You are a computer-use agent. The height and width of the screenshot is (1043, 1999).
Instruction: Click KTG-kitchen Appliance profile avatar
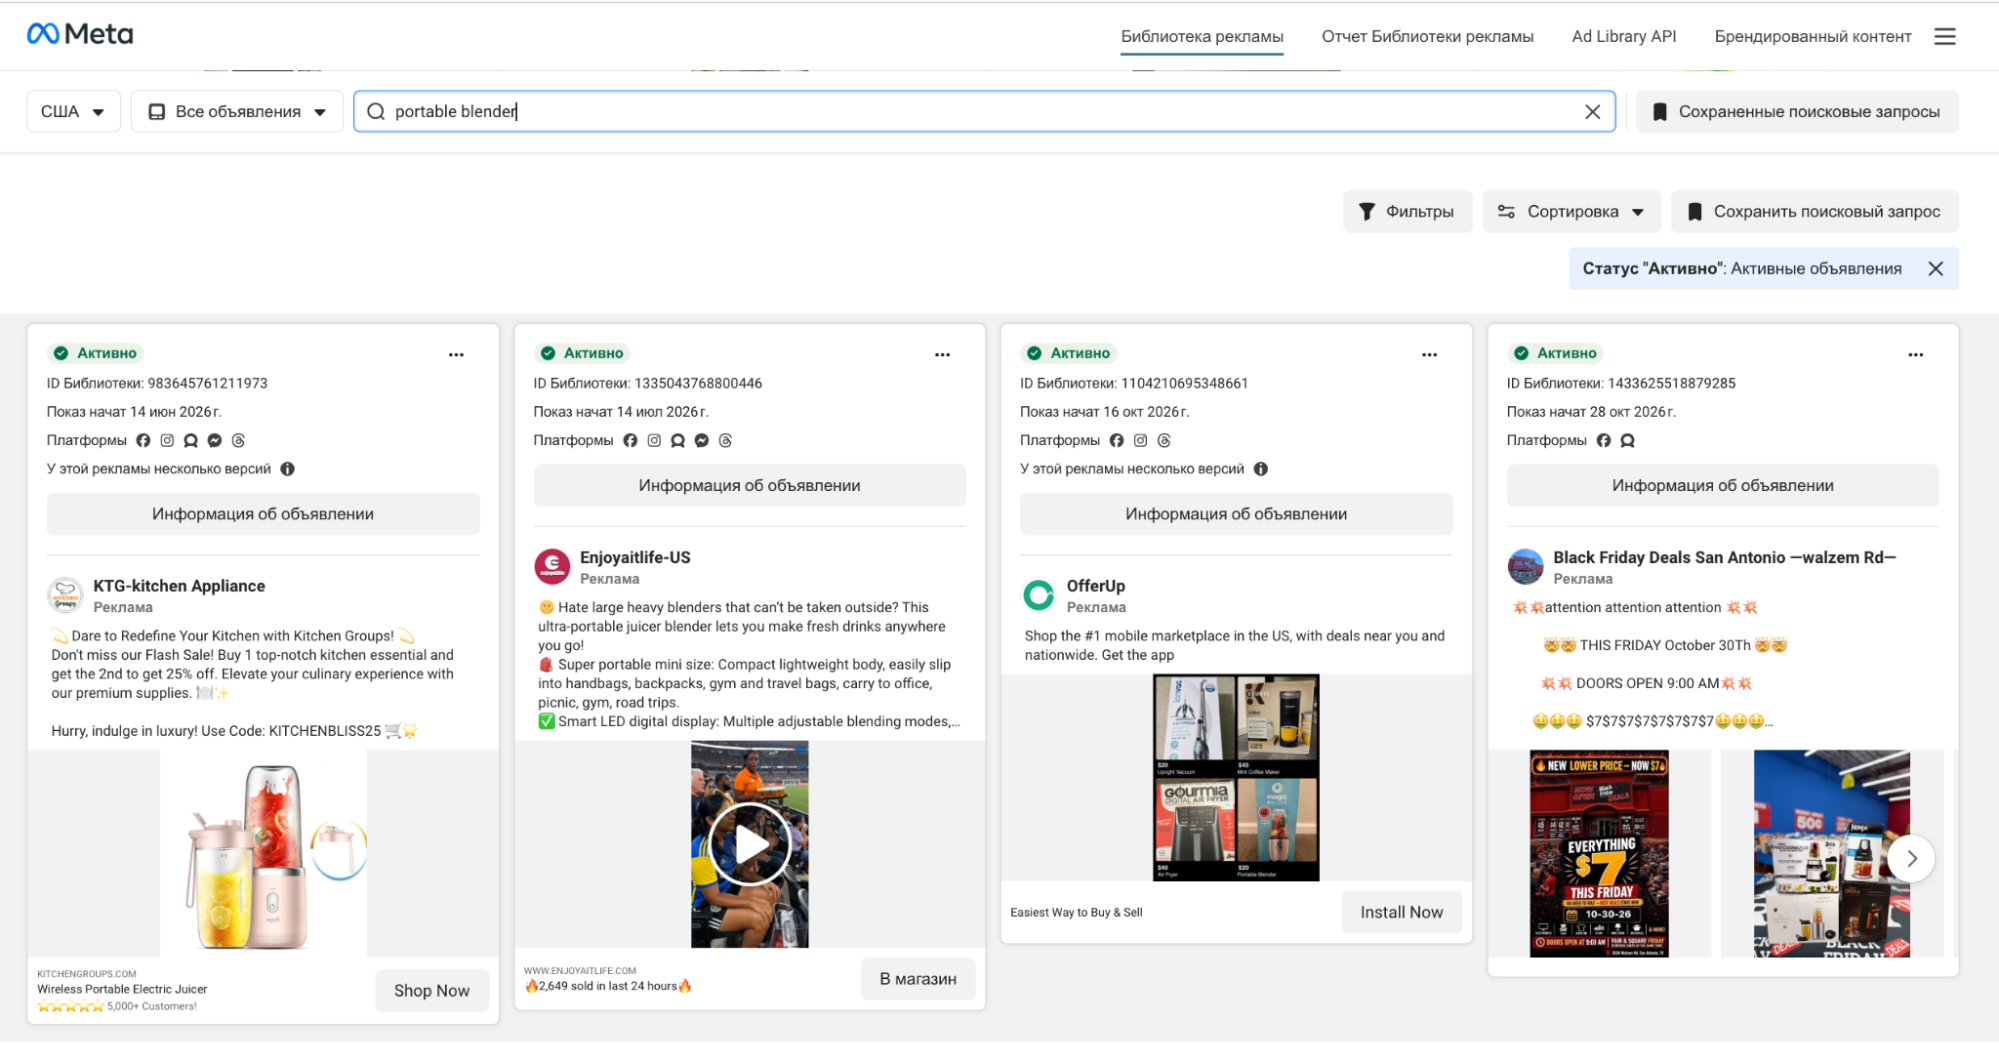point(65,594)
